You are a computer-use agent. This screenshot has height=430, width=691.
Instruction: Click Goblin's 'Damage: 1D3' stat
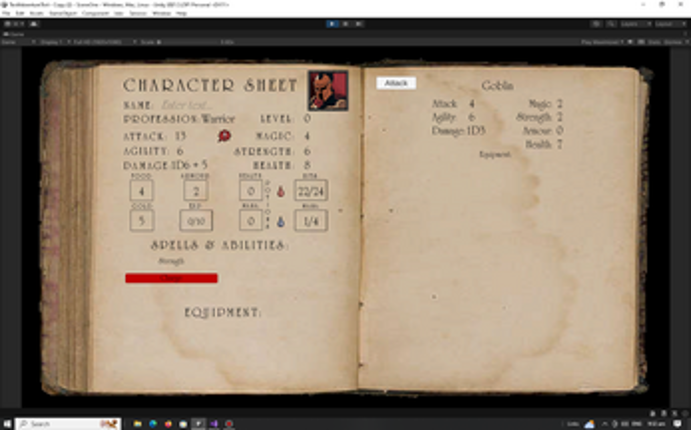tap(458, 131)
